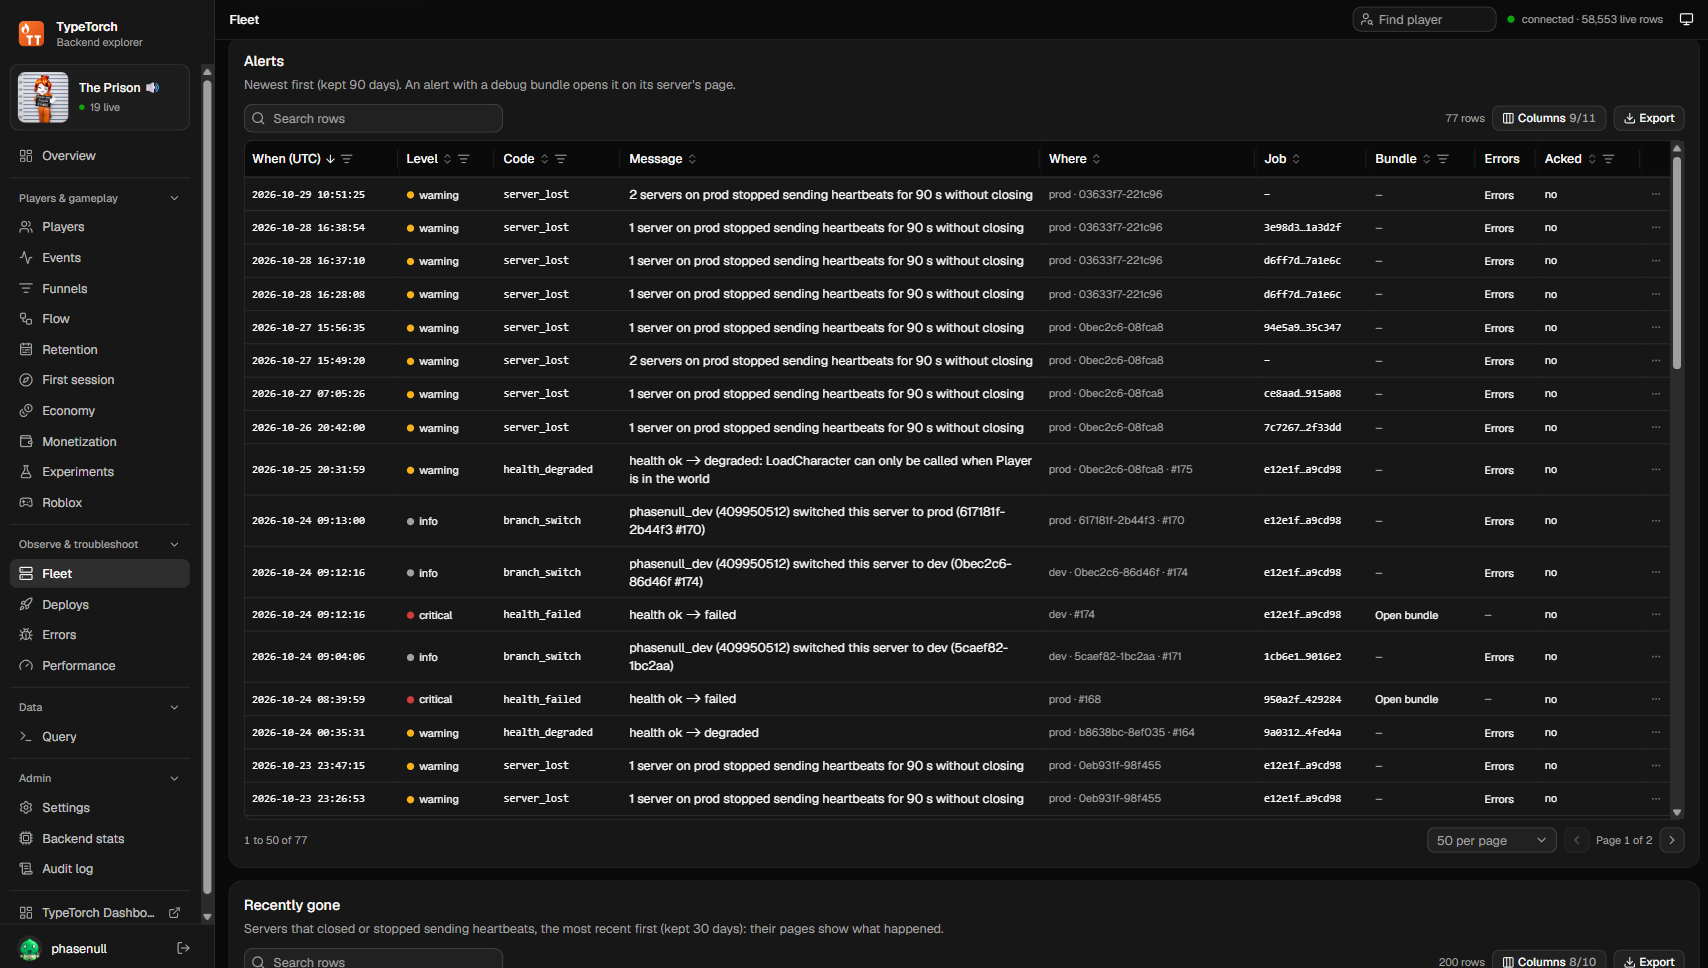Click the Alerts table vertical scrollbar
This screenshot has width=1708, height=968.
pyautogui.click(x=1677, y=265)
